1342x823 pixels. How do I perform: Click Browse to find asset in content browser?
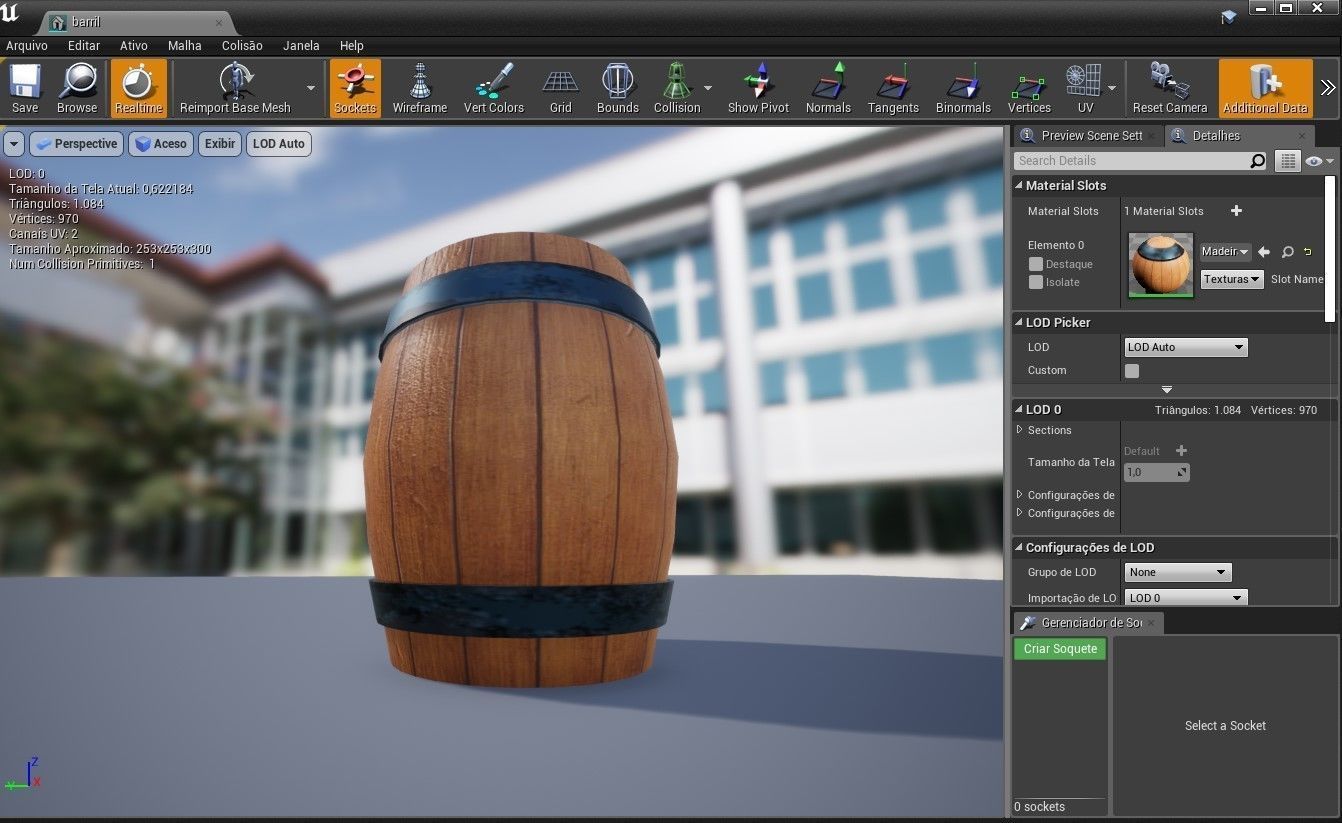pos(77,88)
